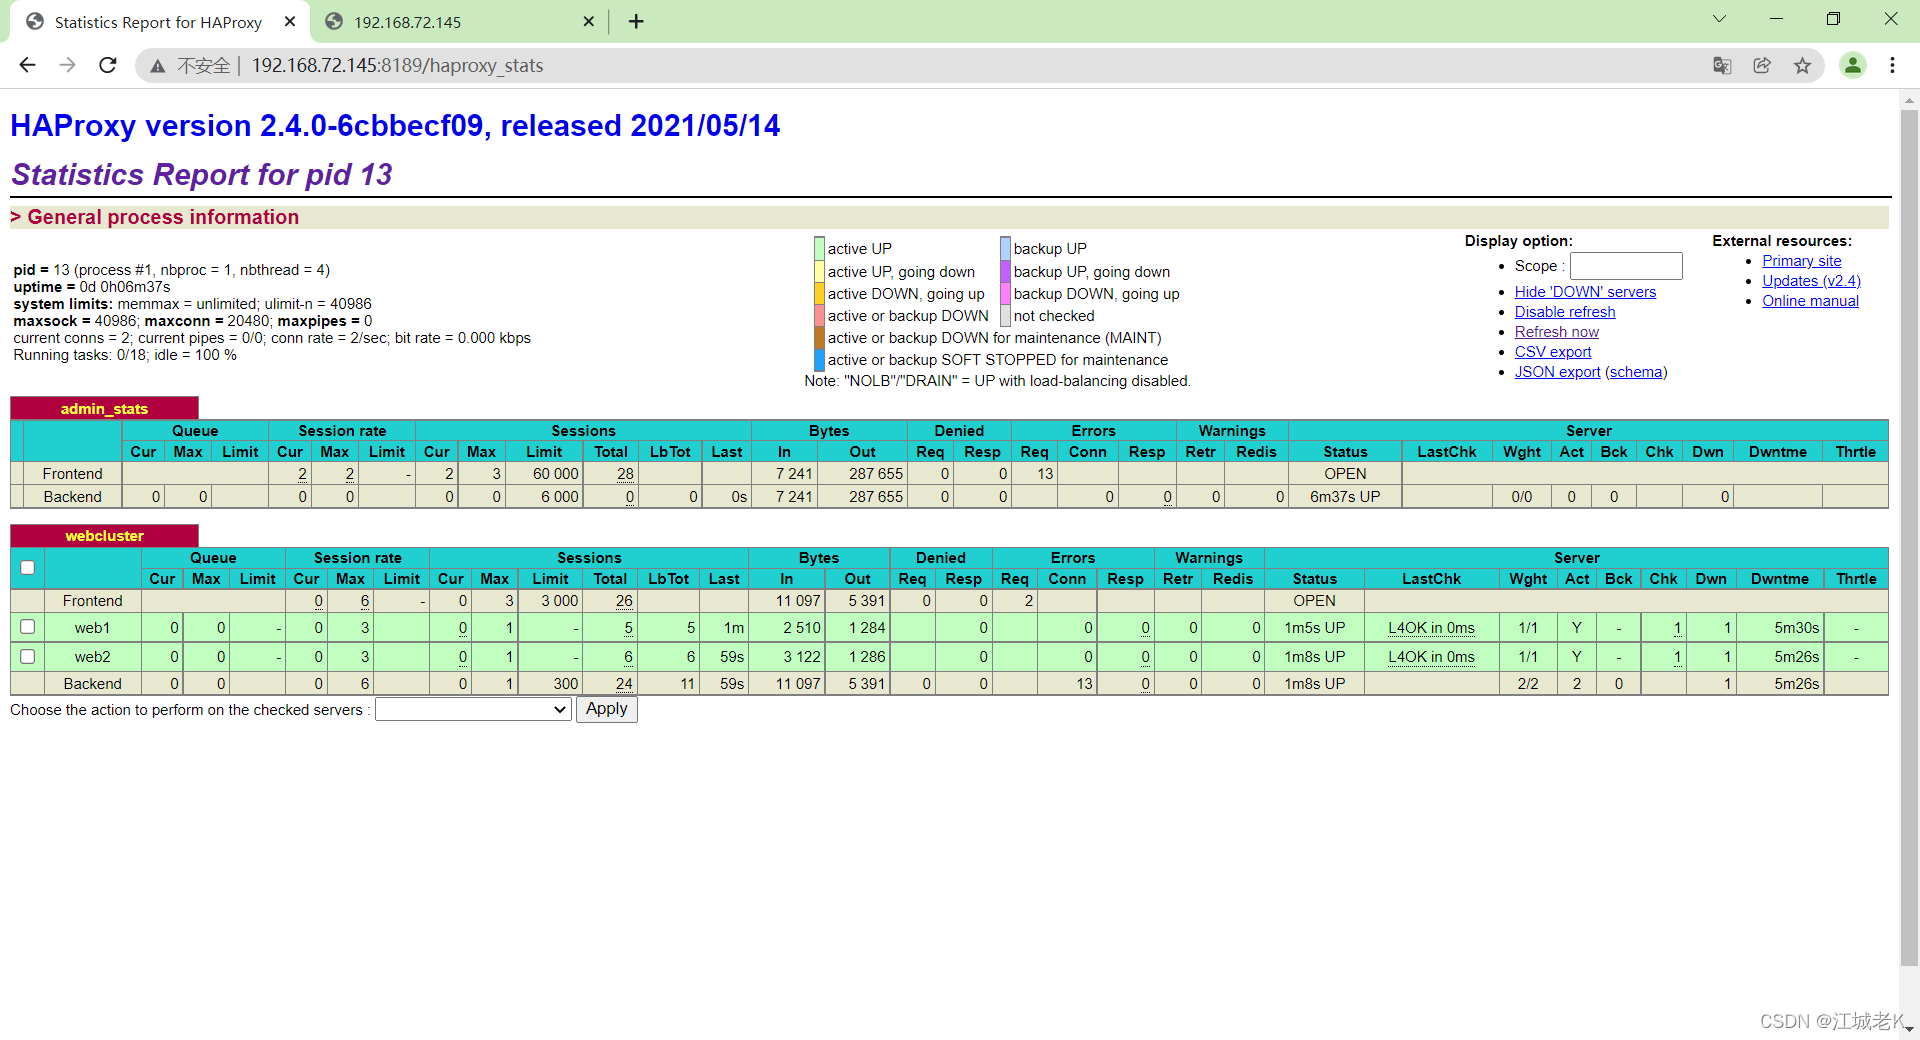Click the not-secure warning icon
The image size is (1920, 1040).
(x=158, y=66)
